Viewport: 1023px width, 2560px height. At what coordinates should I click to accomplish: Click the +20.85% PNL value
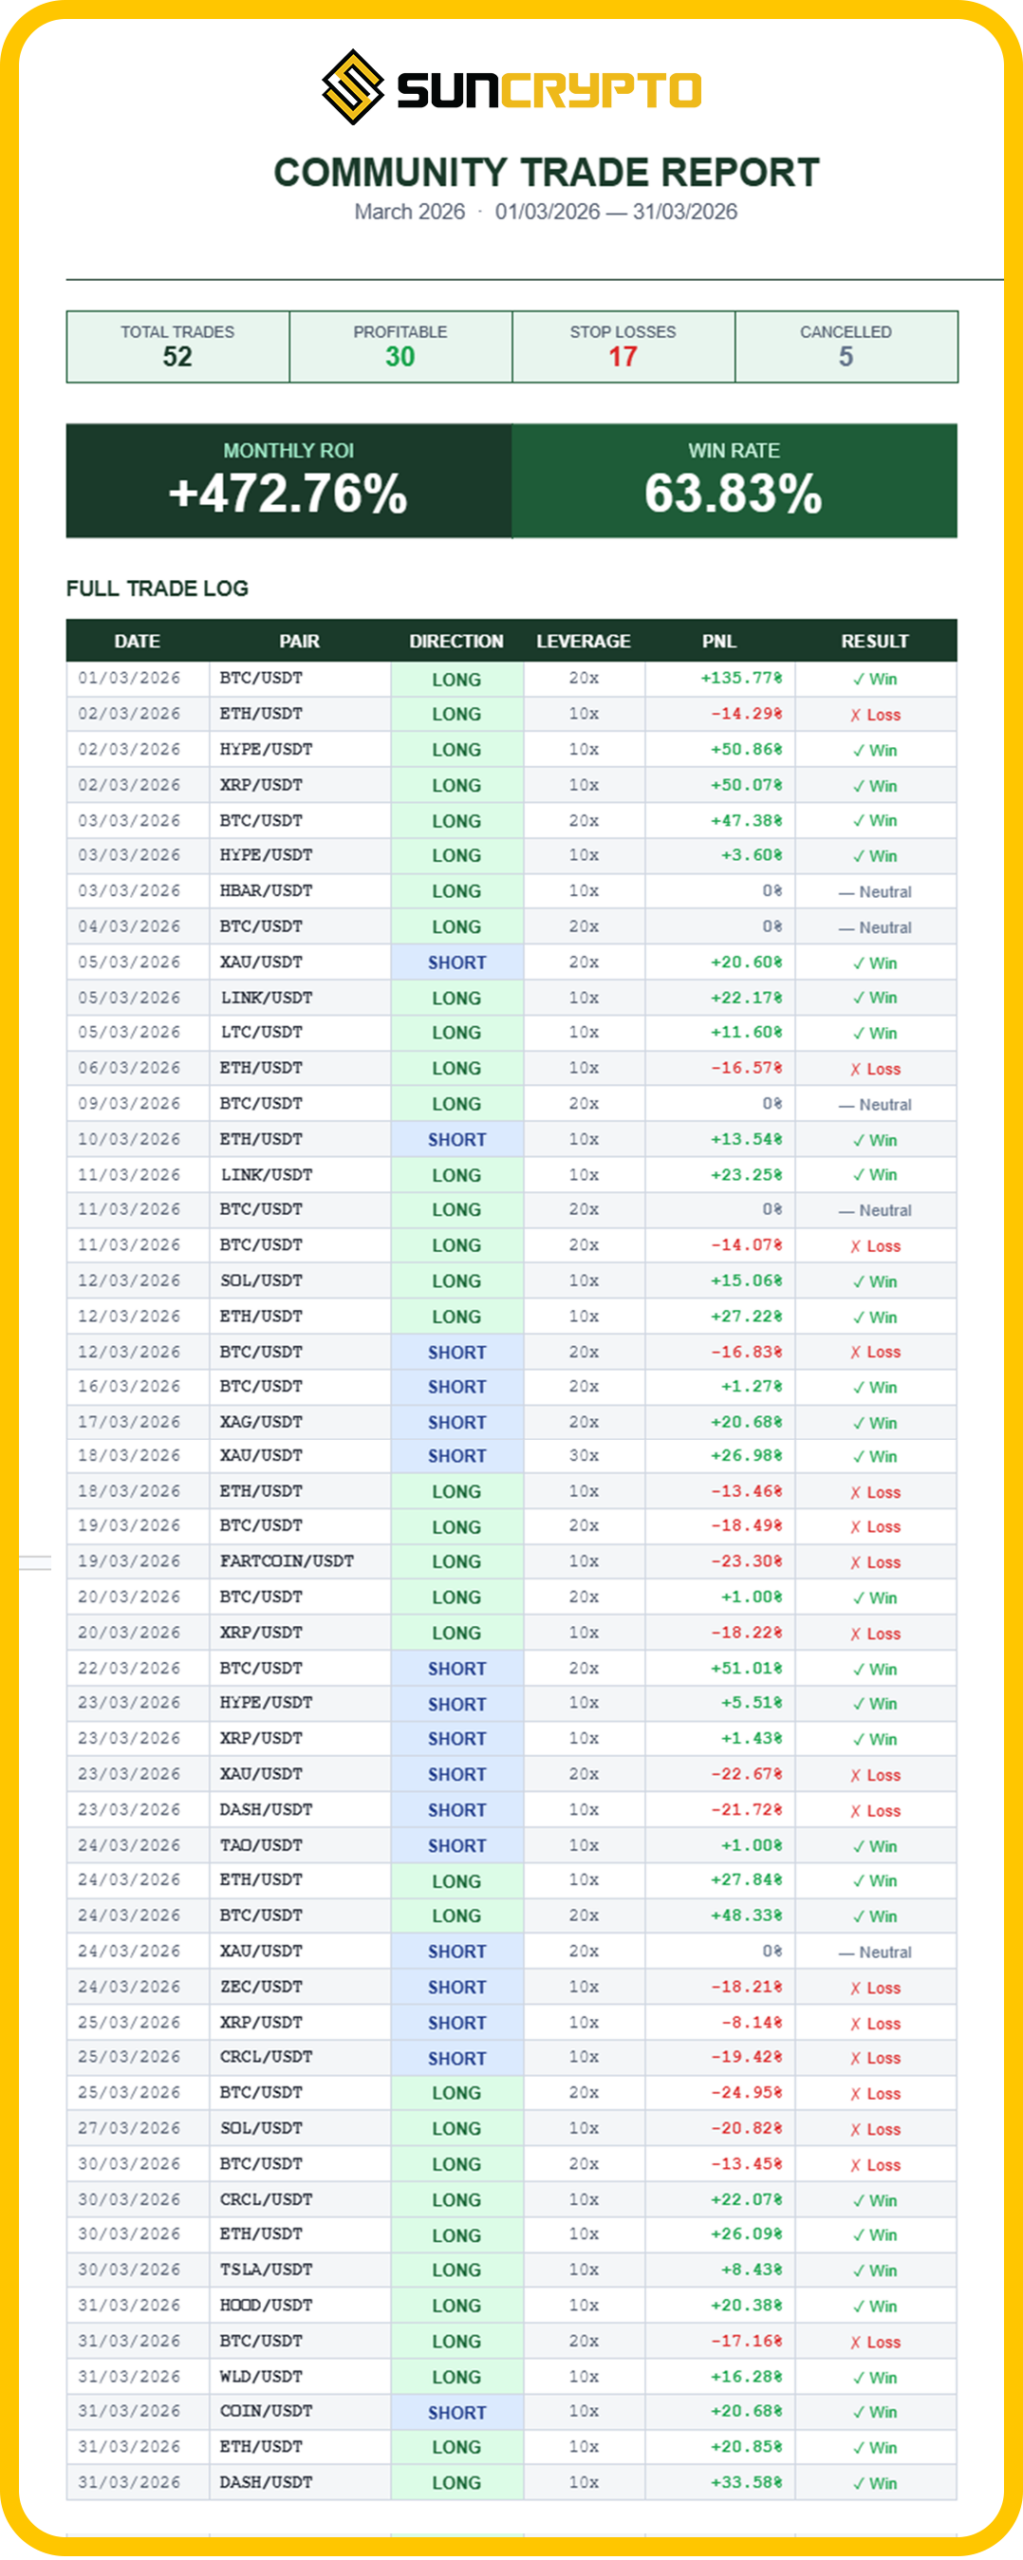[746, 2447]
